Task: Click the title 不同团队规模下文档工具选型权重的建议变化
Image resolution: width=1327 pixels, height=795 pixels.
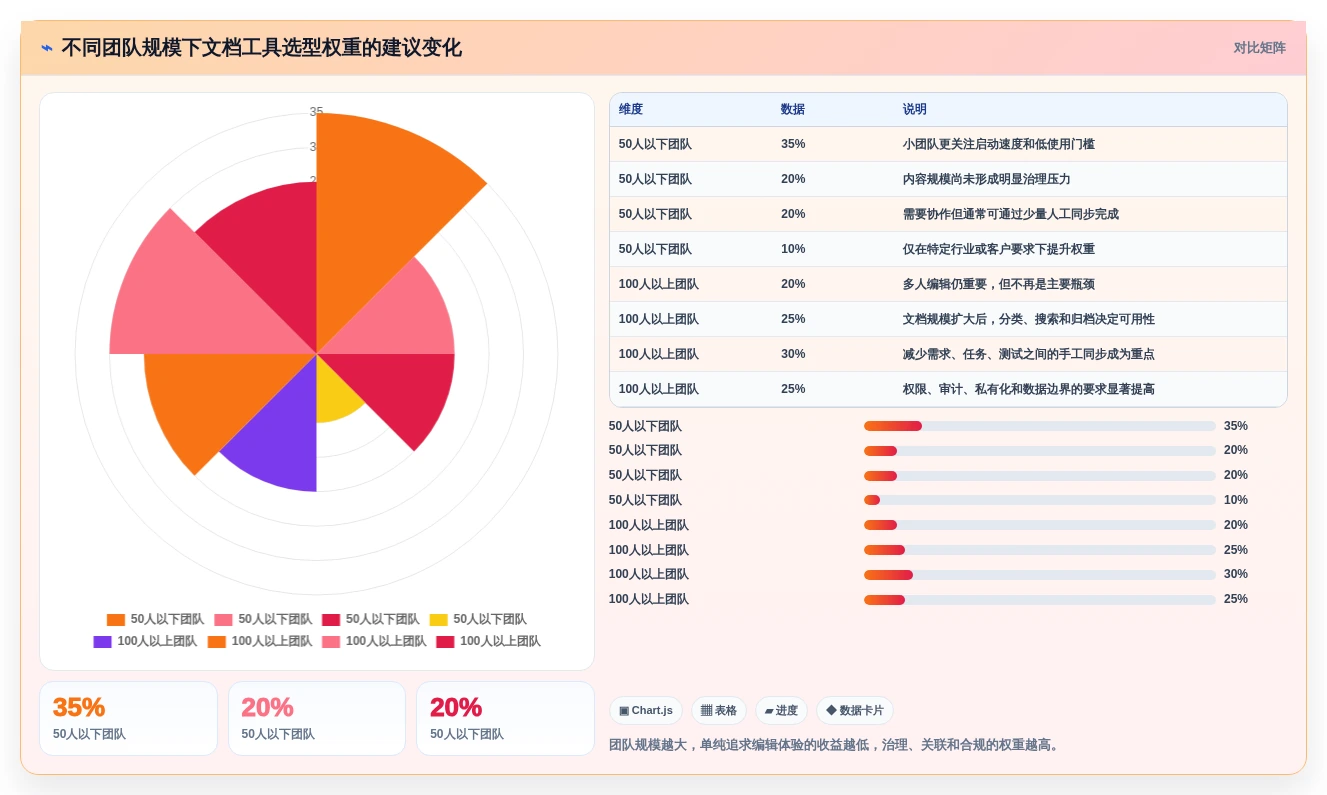Action: 262,48
